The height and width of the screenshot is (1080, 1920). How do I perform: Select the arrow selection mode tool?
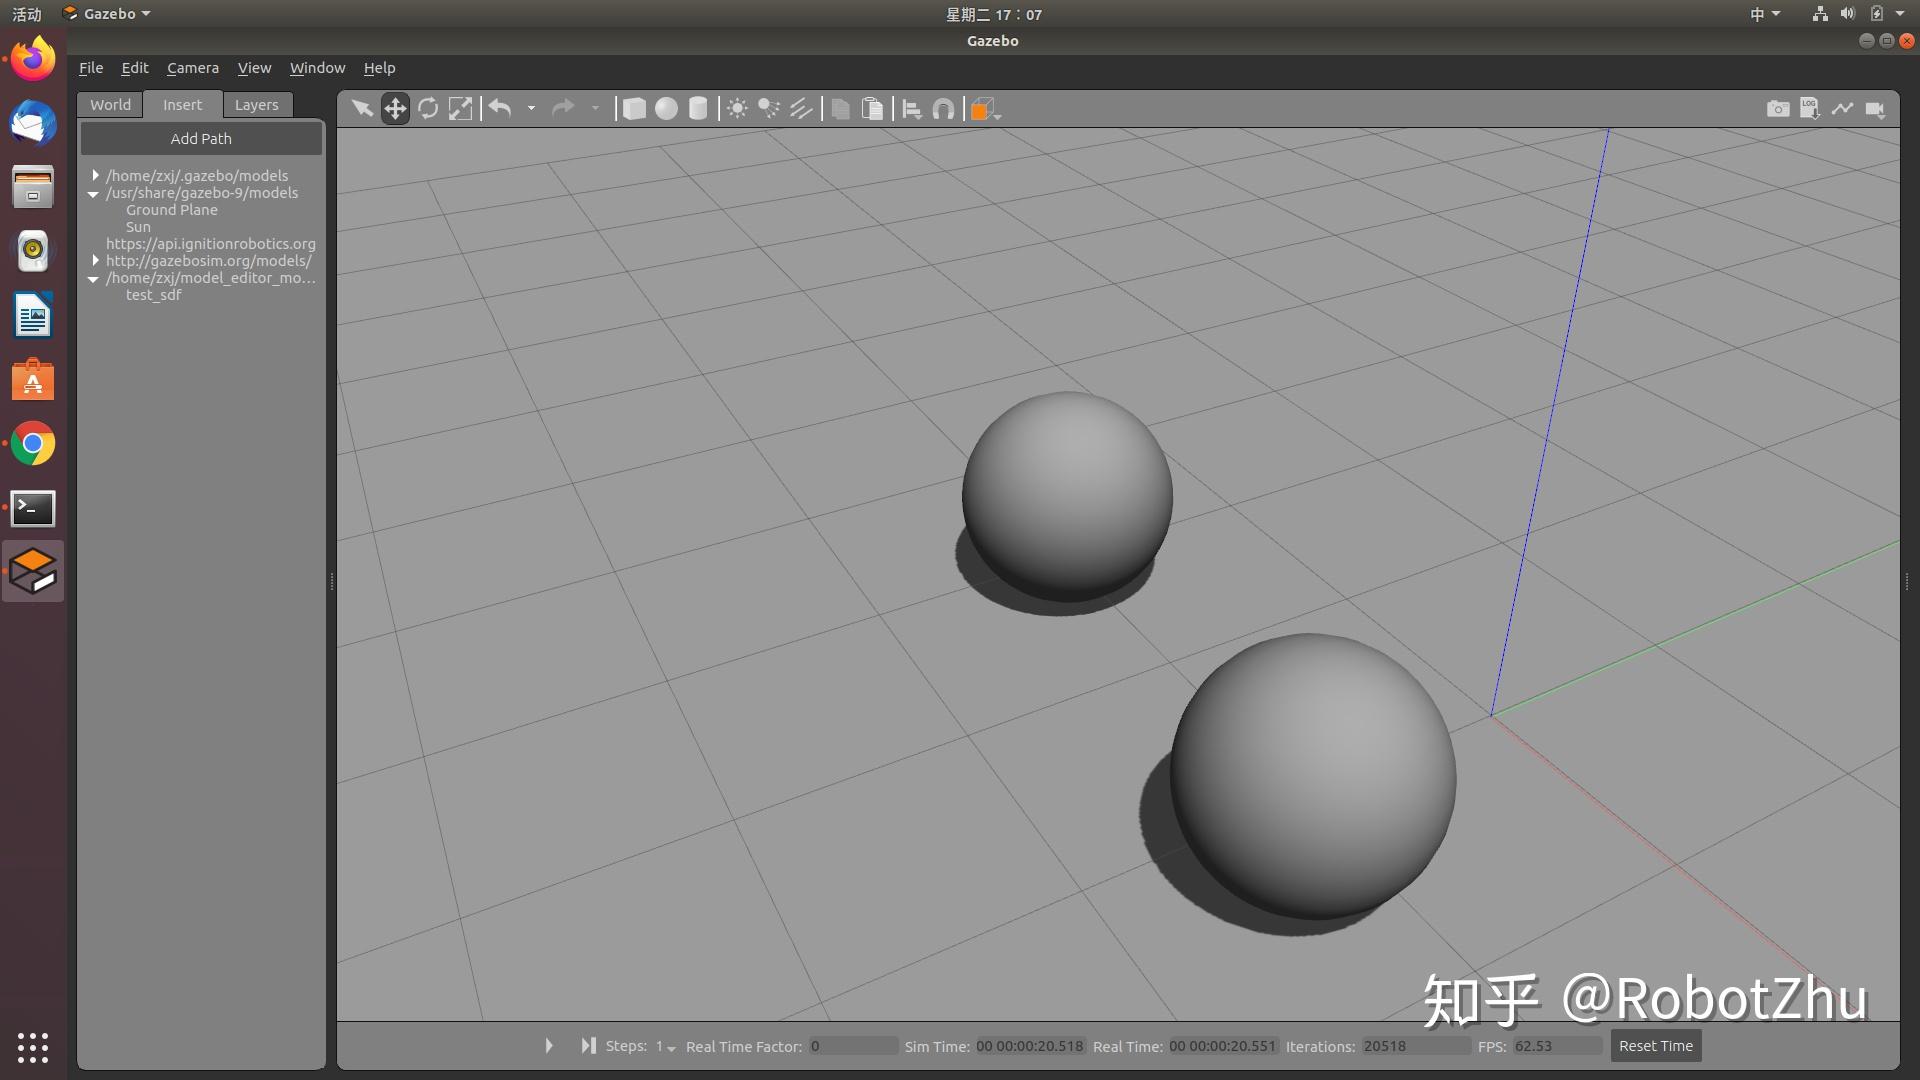point(362,108)
